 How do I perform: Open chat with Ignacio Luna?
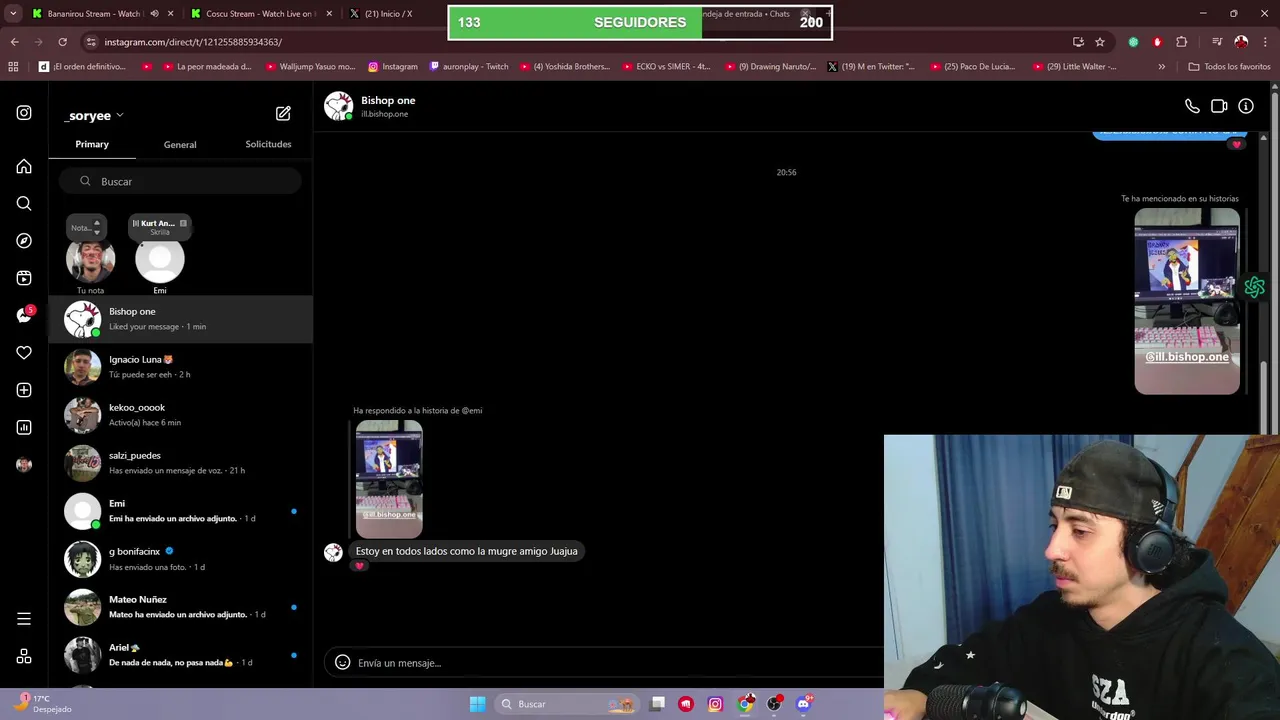click(x=180, y=367)
